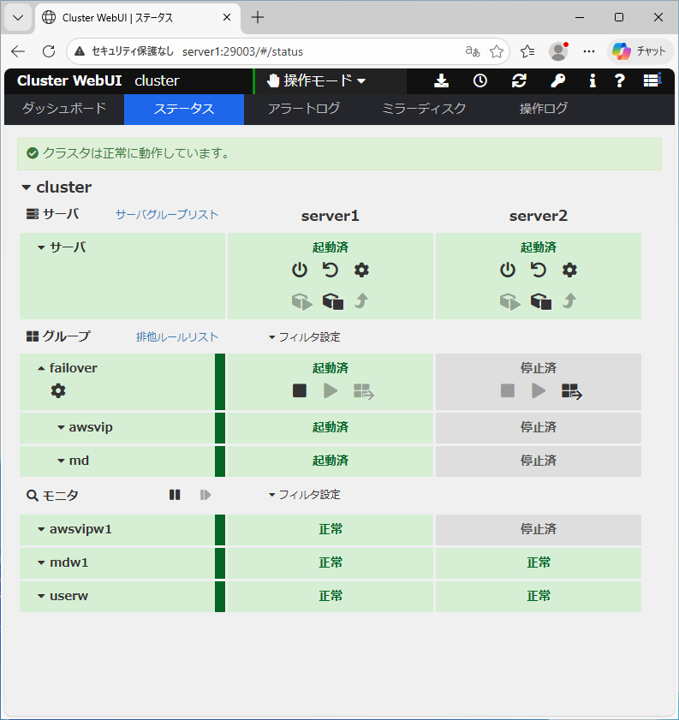Move failover group icon on server2
The image size is (679, 720).
coord(571,392)
